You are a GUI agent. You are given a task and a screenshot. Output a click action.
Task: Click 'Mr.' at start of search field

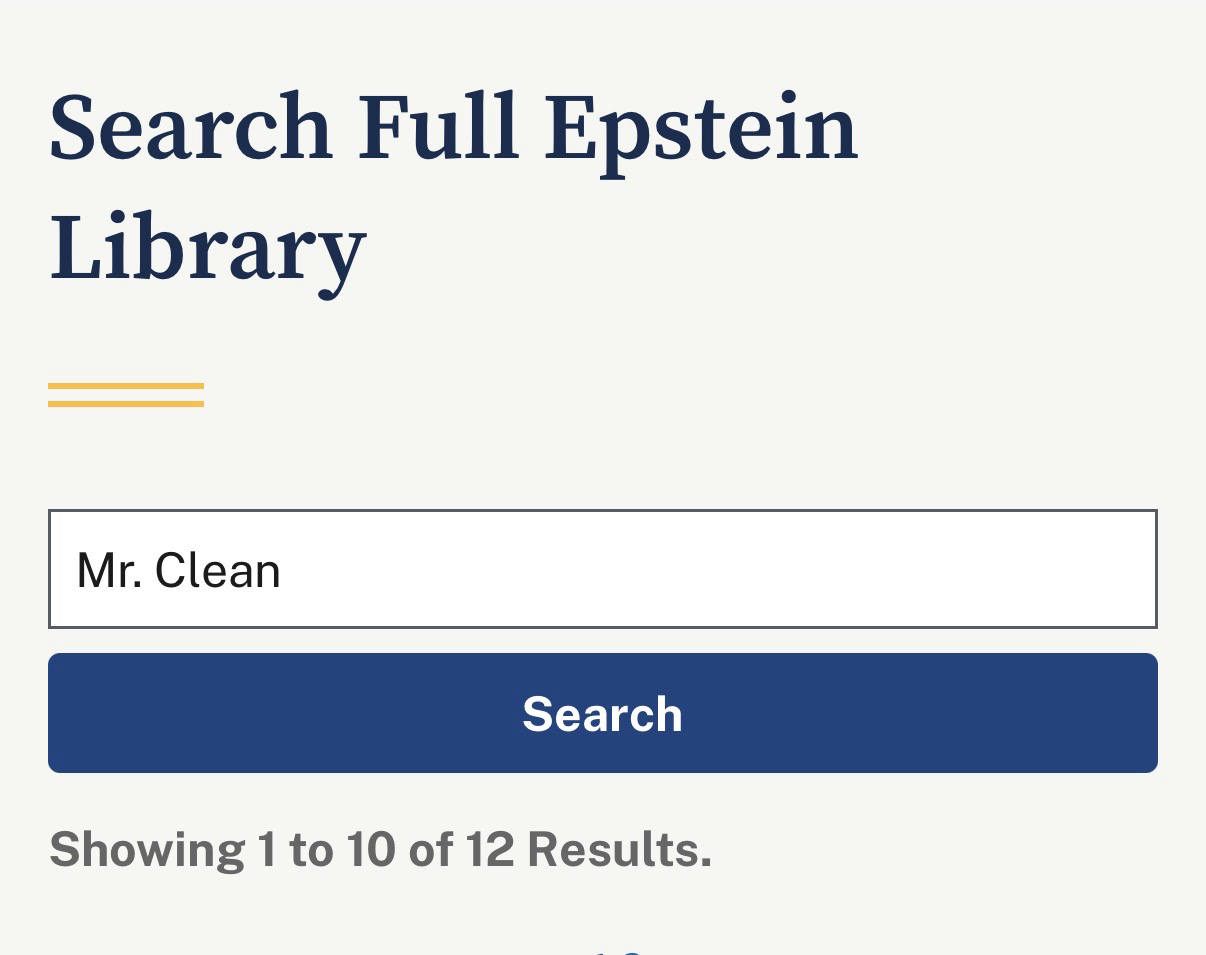pyautogui.click(x=107, y=570)
